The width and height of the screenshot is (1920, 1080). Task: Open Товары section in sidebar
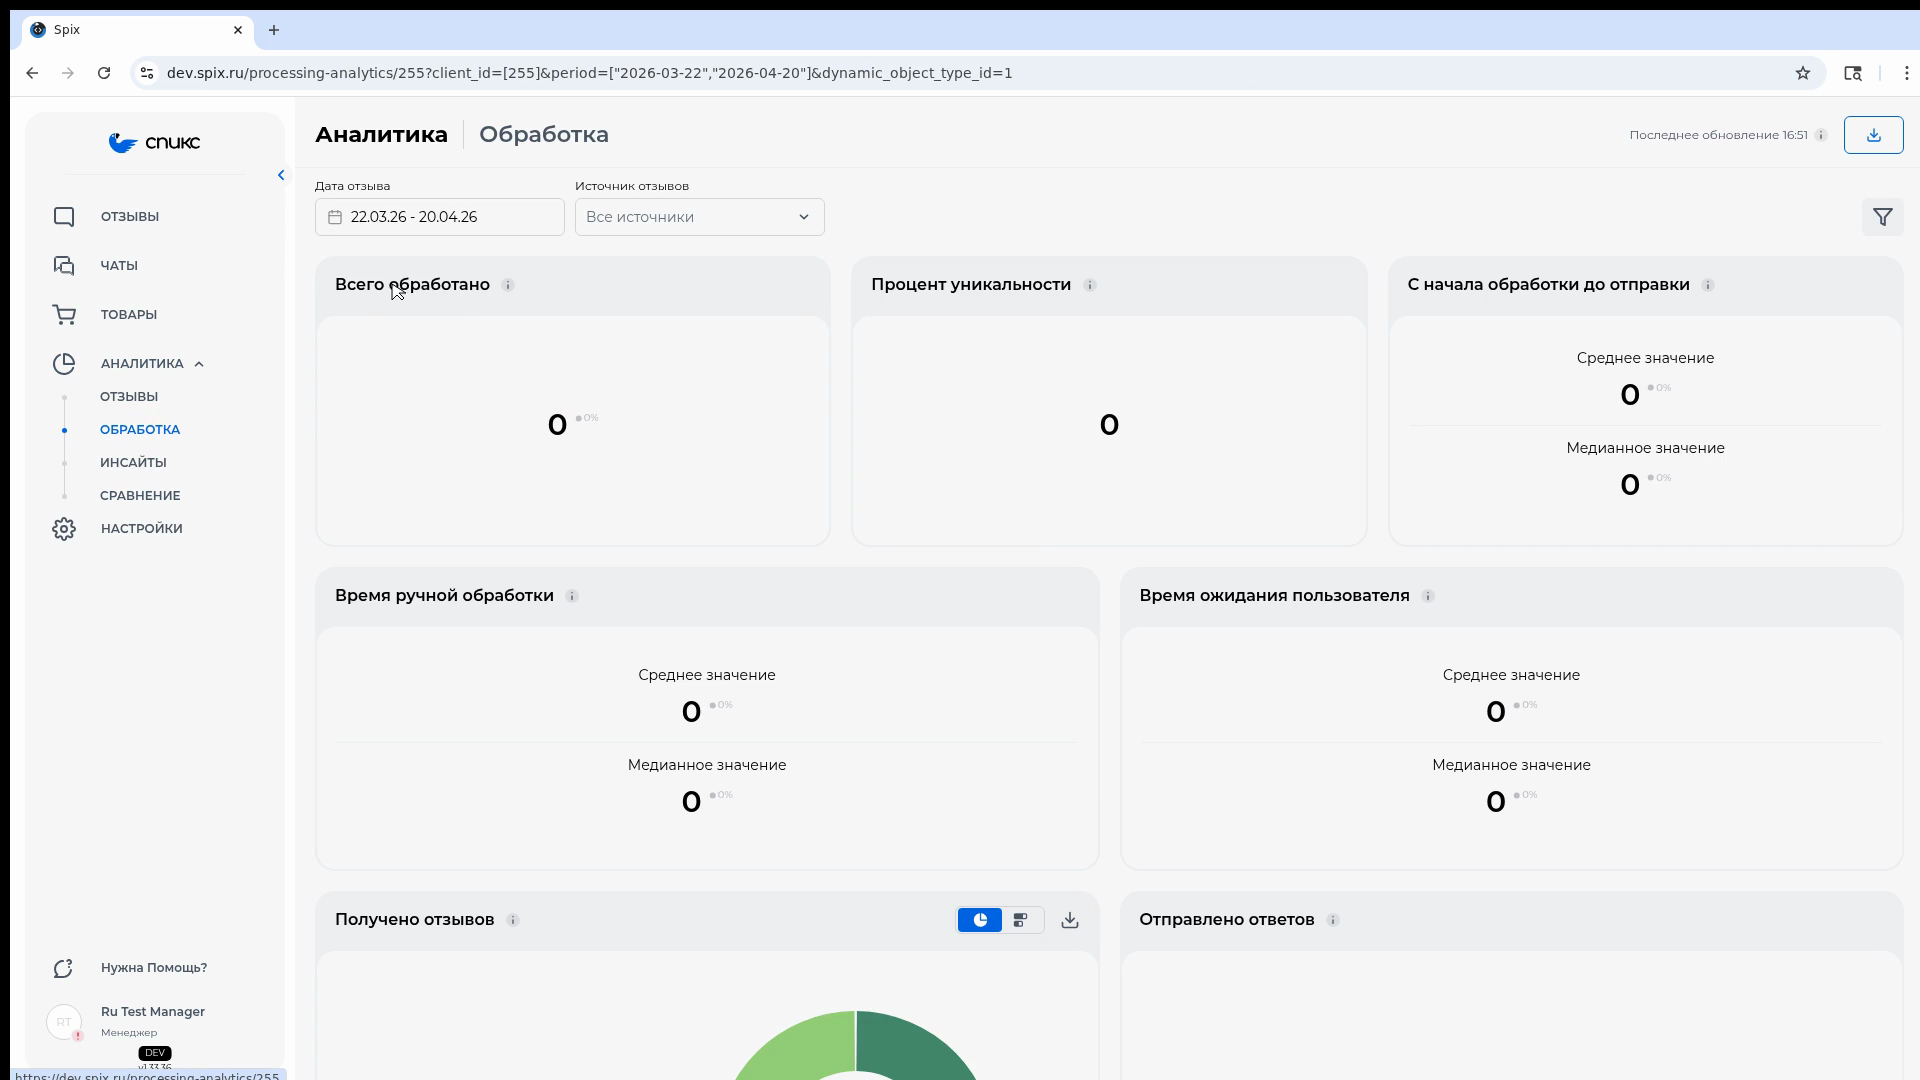pos(128,315)
